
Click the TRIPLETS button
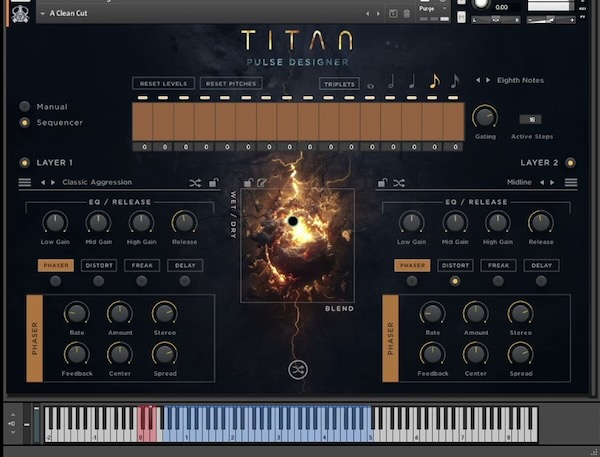pyautogui.click(x=339, y=84)
